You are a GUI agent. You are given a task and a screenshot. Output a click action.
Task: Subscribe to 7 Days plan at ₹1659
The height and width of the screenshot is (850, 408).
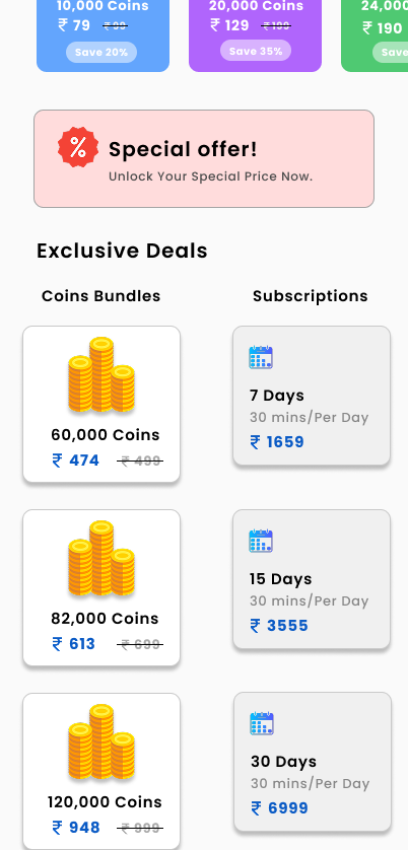click(x=312, y=396)
